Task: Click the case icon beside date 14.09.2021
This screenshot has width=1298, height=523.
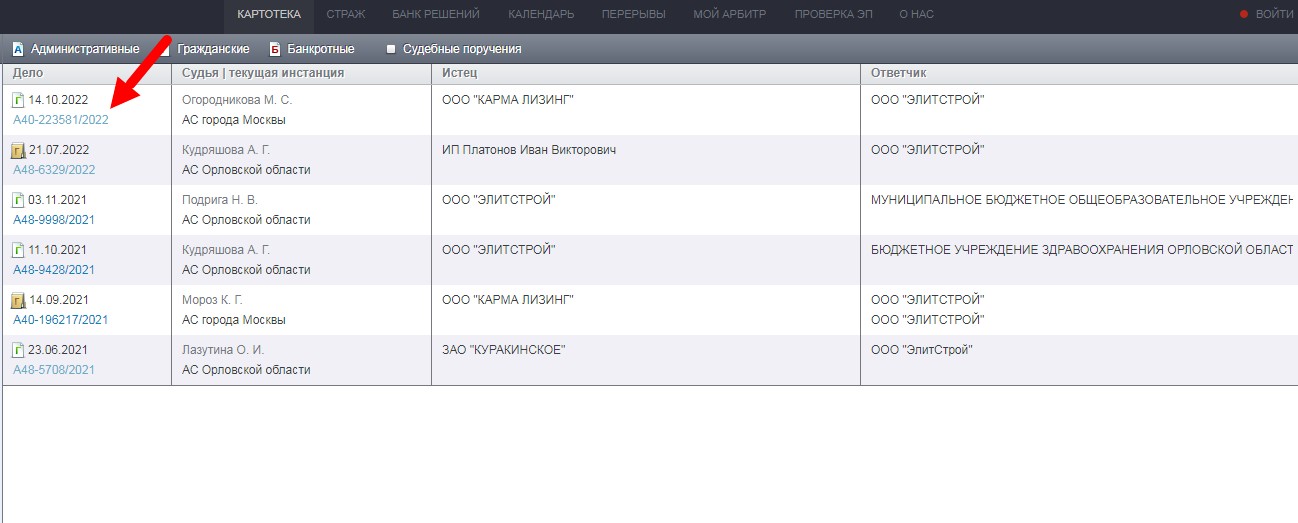Action: 18,300
